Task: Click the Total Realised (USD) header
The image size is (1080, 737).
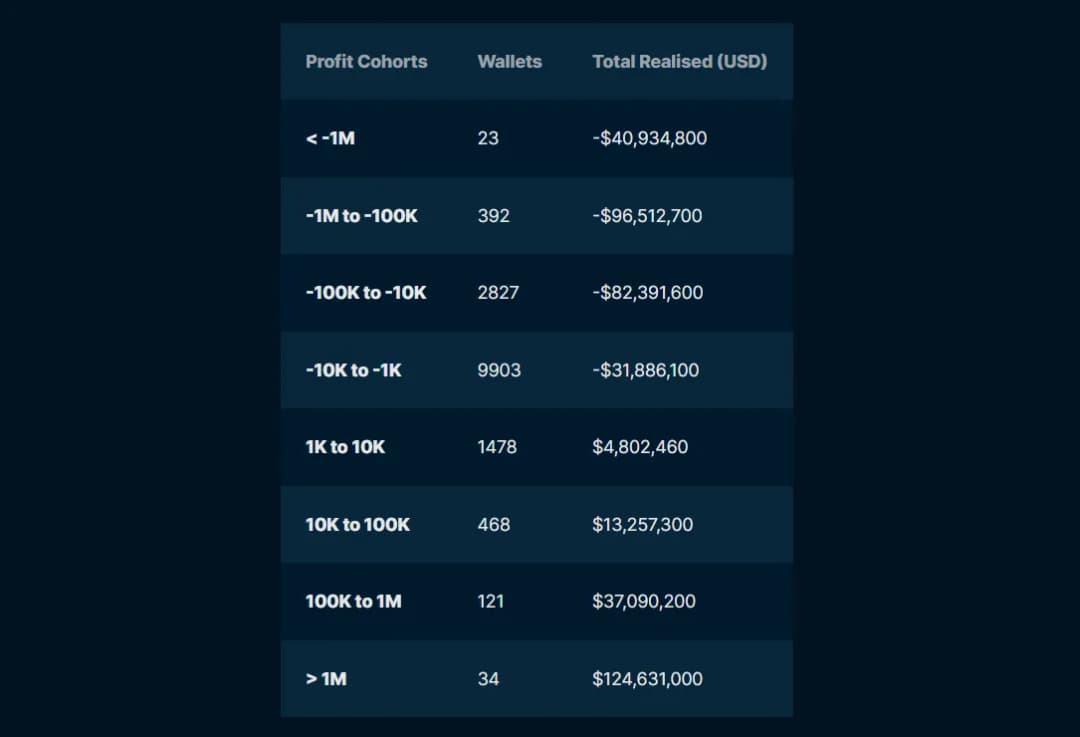Action: pyautogui.click(x=679, y=61)
